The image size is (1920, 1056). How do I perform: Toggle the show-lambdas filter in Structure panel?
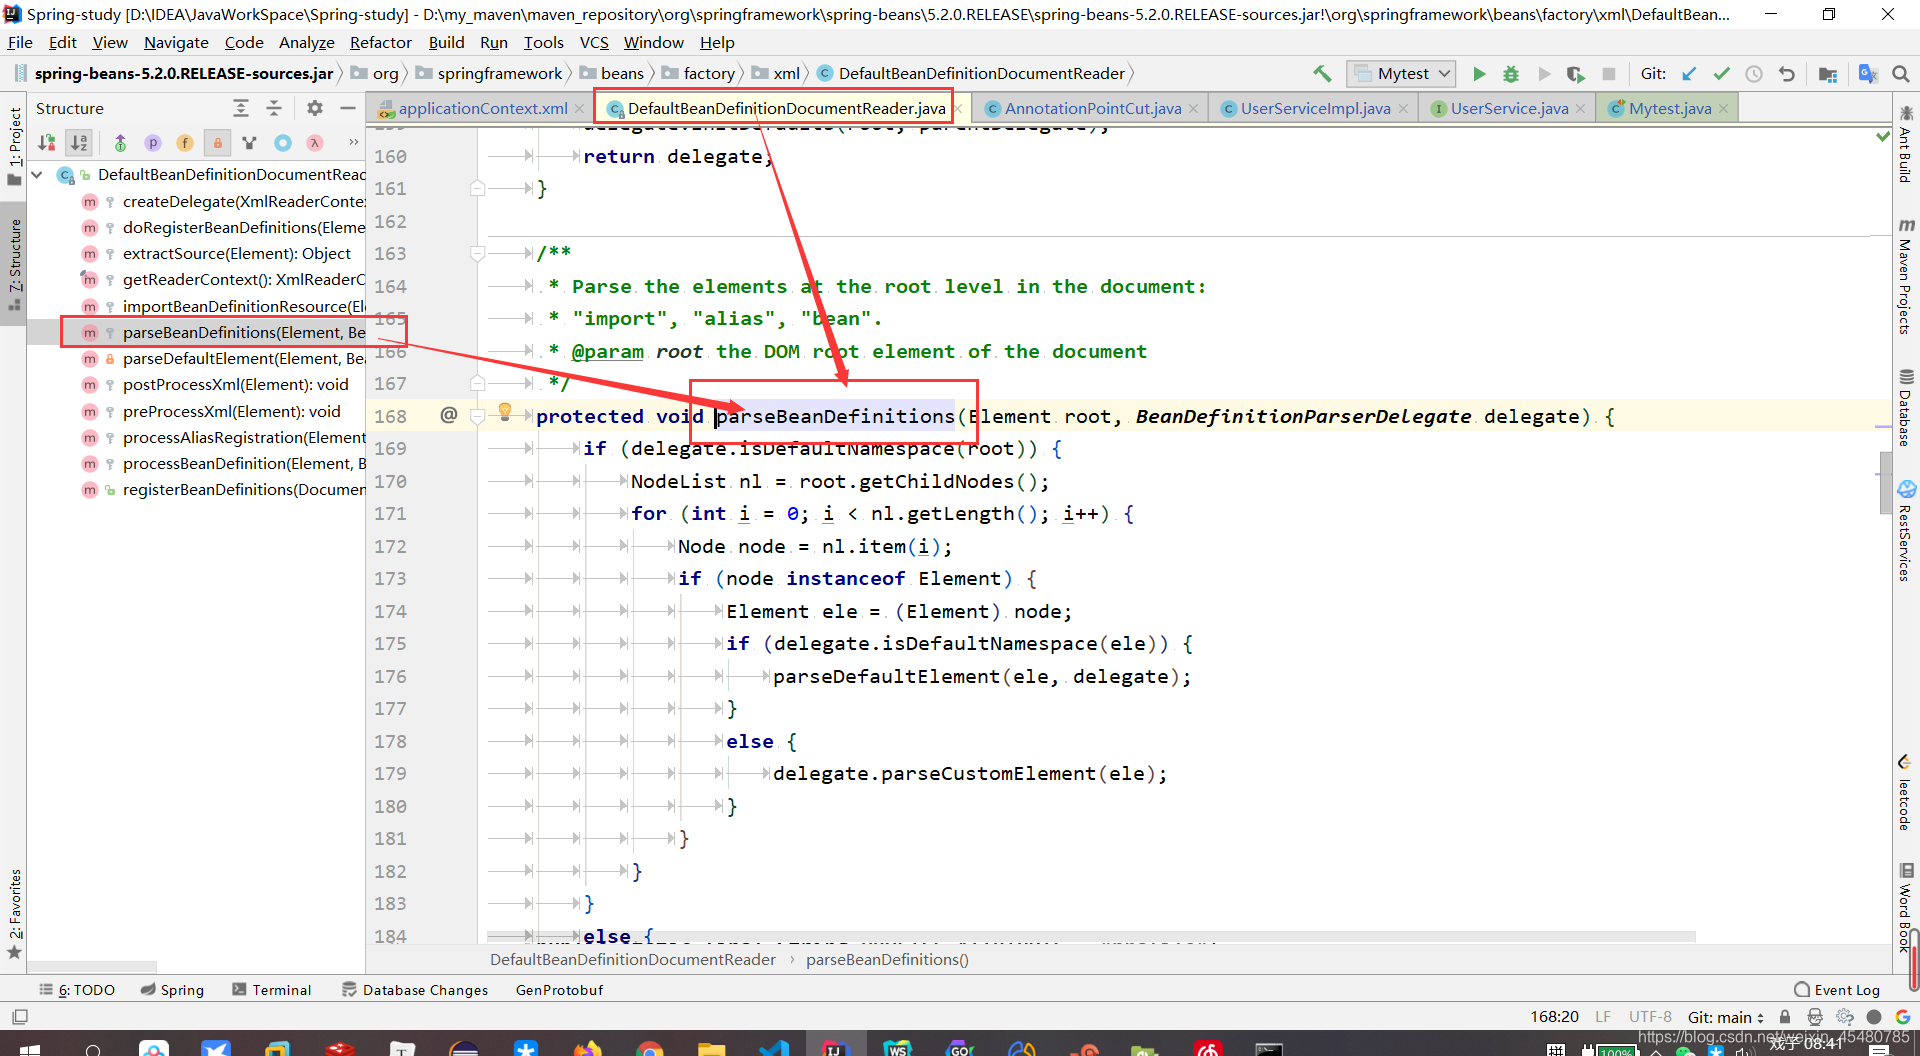tap(315, 142)
